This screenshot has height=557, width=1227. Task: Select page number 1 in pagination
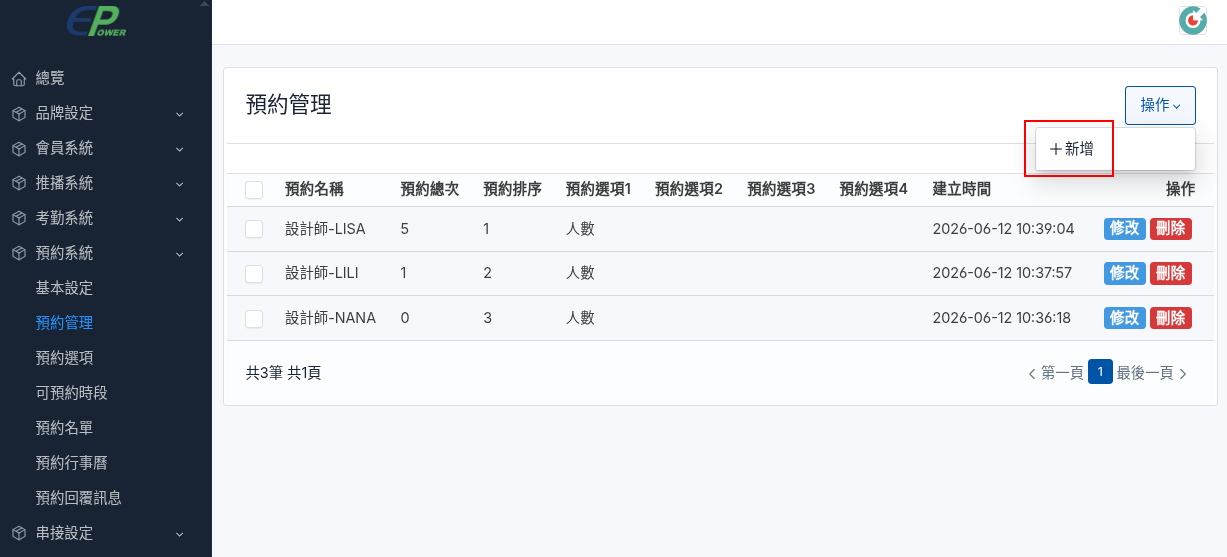click(x=1100, y=372)
